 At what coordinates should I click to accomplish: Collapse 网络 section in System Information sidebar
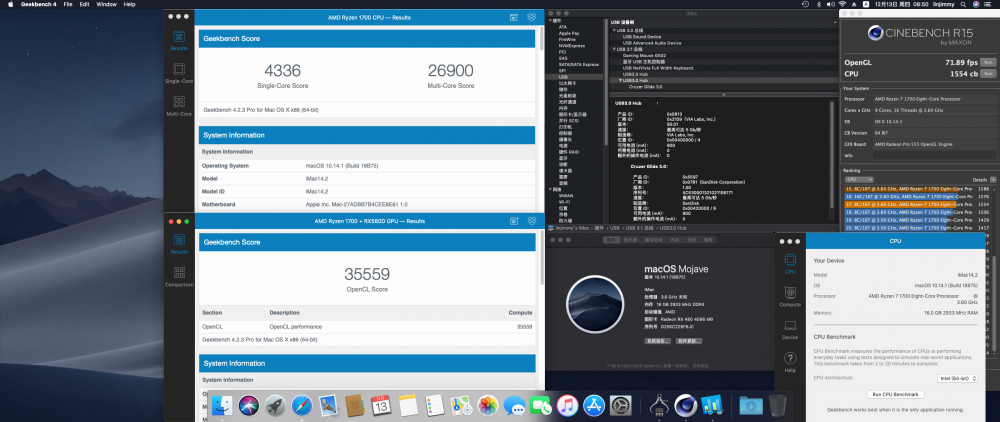[x=550, y=190]
